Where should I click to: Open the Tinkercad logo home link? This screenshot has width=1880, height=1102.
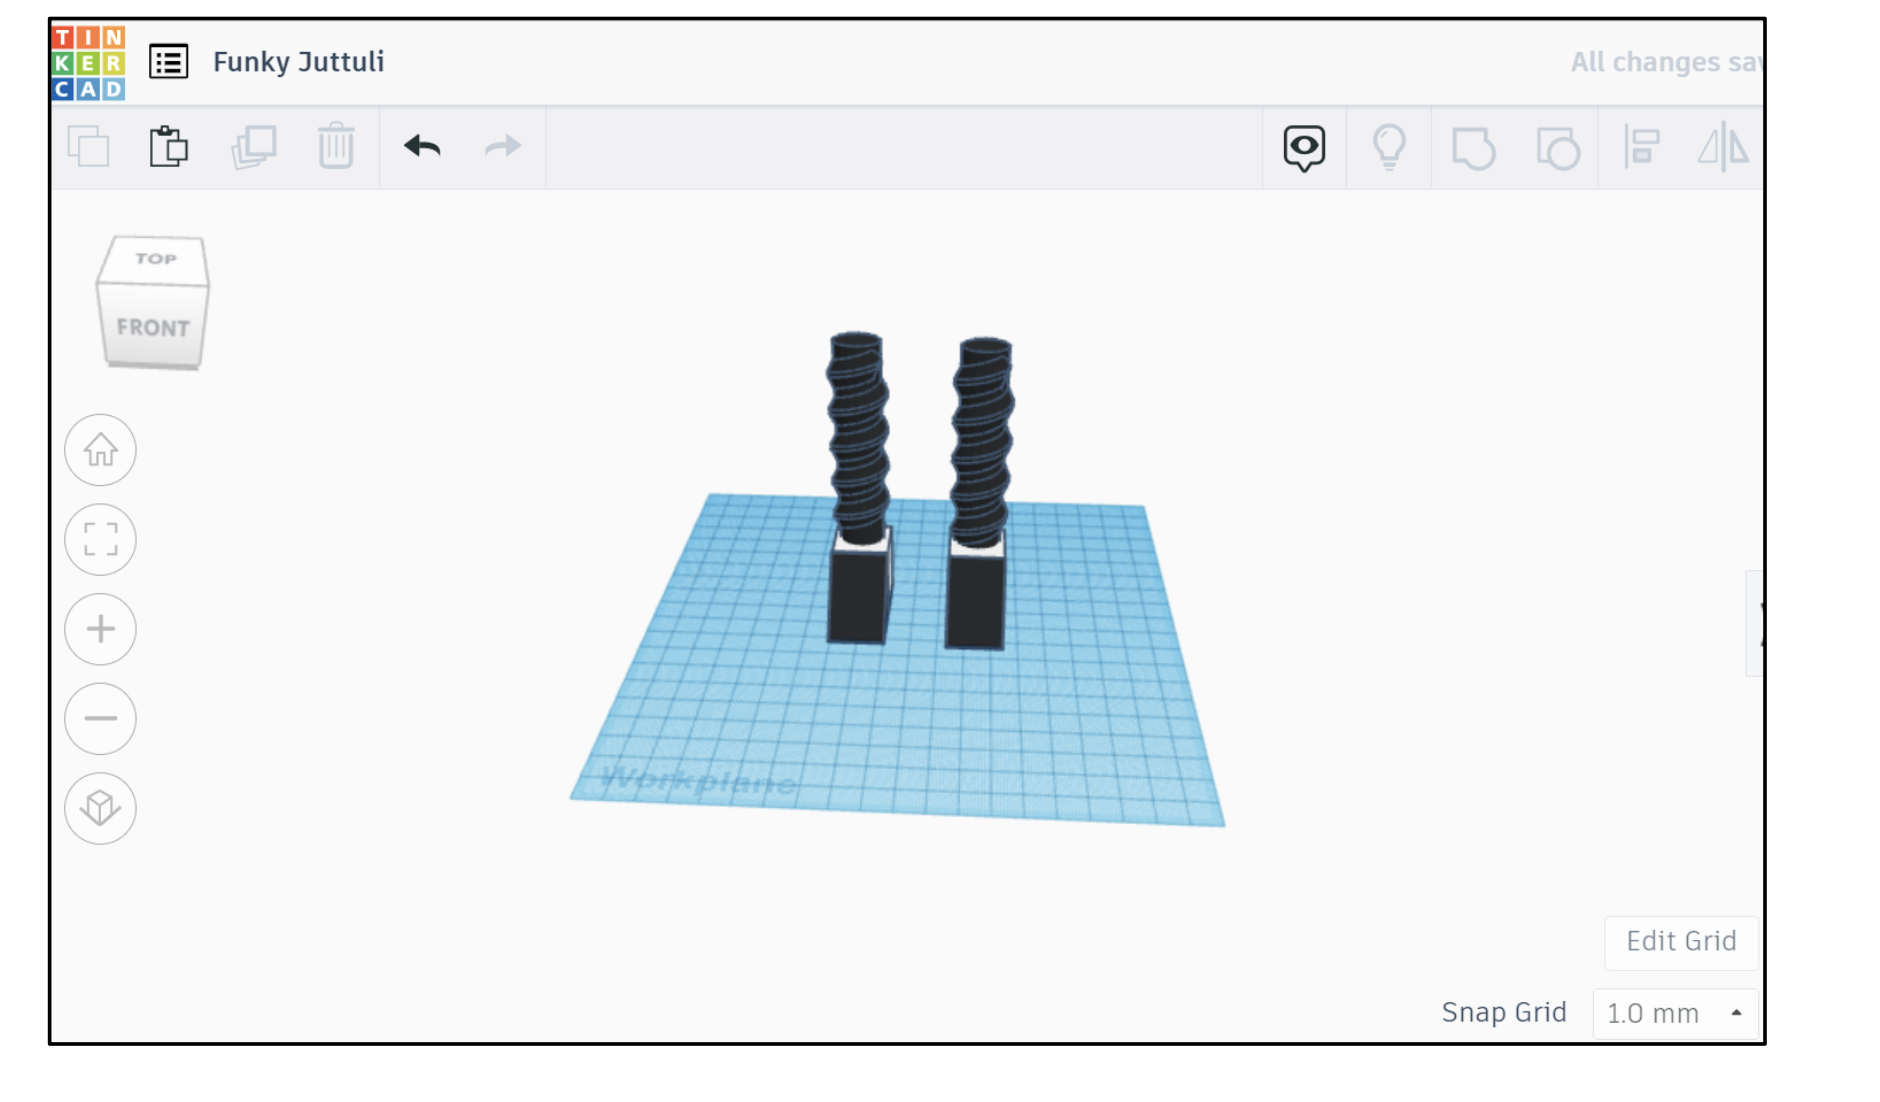pyautogui.click(x=88, y=63)
